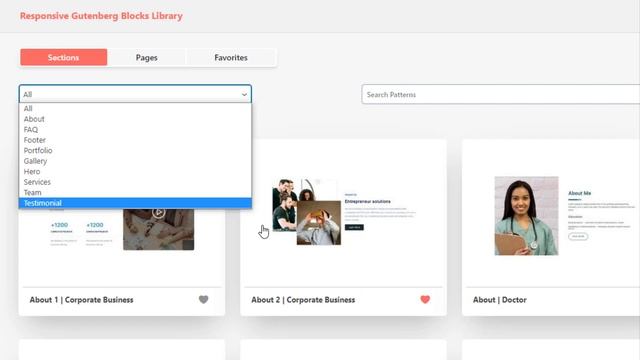The image size is (640, 360).
Task: Select Gallery category option
Action: tap(135, 161)
